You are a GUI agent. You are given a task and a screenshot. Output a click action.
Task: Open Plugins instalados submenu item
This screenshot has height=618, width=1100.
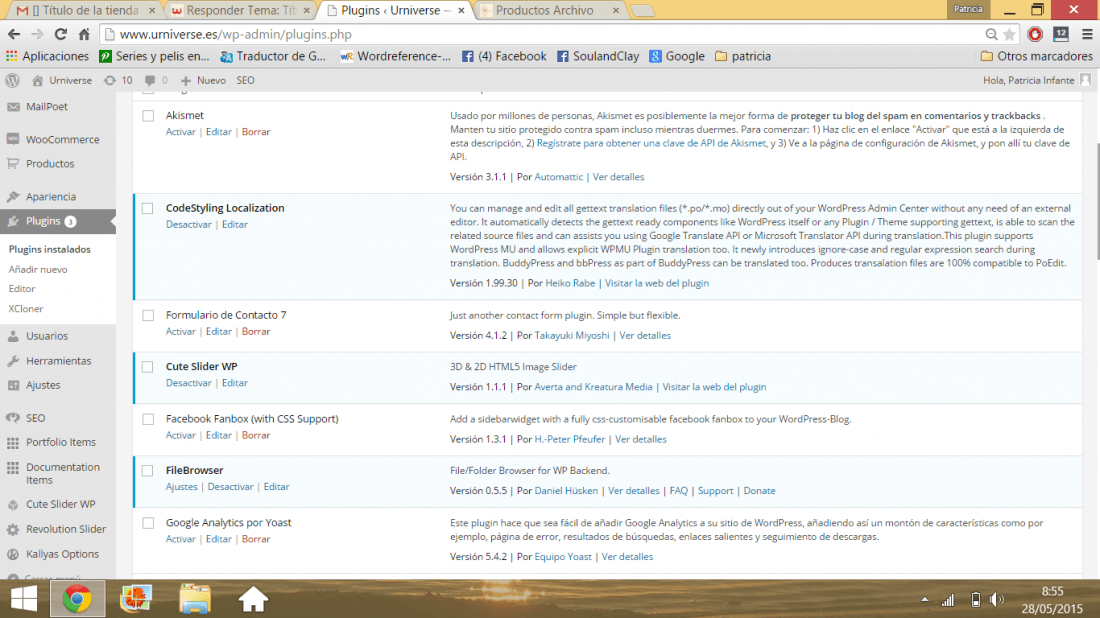(50, 250)
